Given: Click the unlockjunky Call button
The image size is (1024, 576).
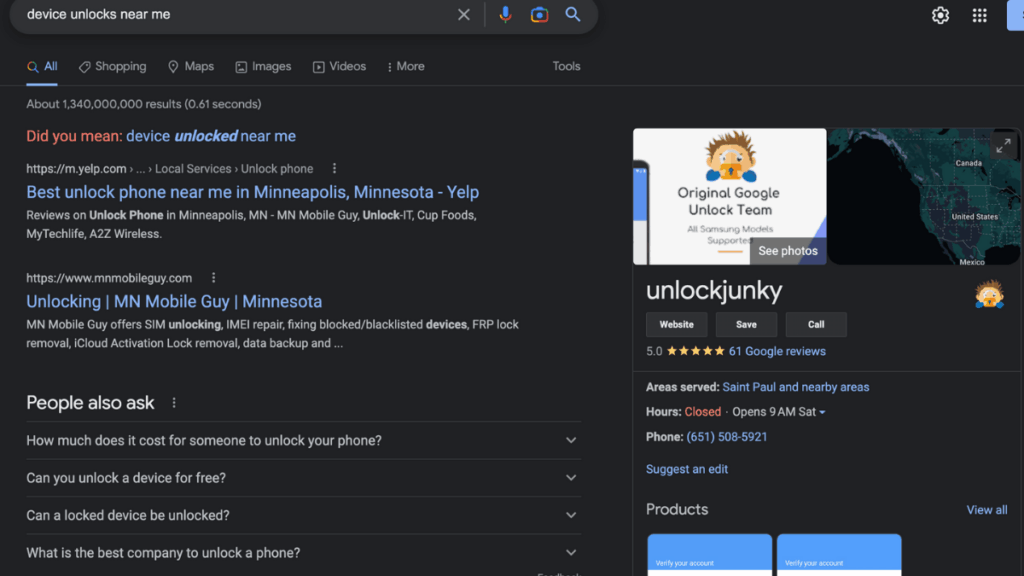Looking at the screenshot, I should (x=816, y=325).
